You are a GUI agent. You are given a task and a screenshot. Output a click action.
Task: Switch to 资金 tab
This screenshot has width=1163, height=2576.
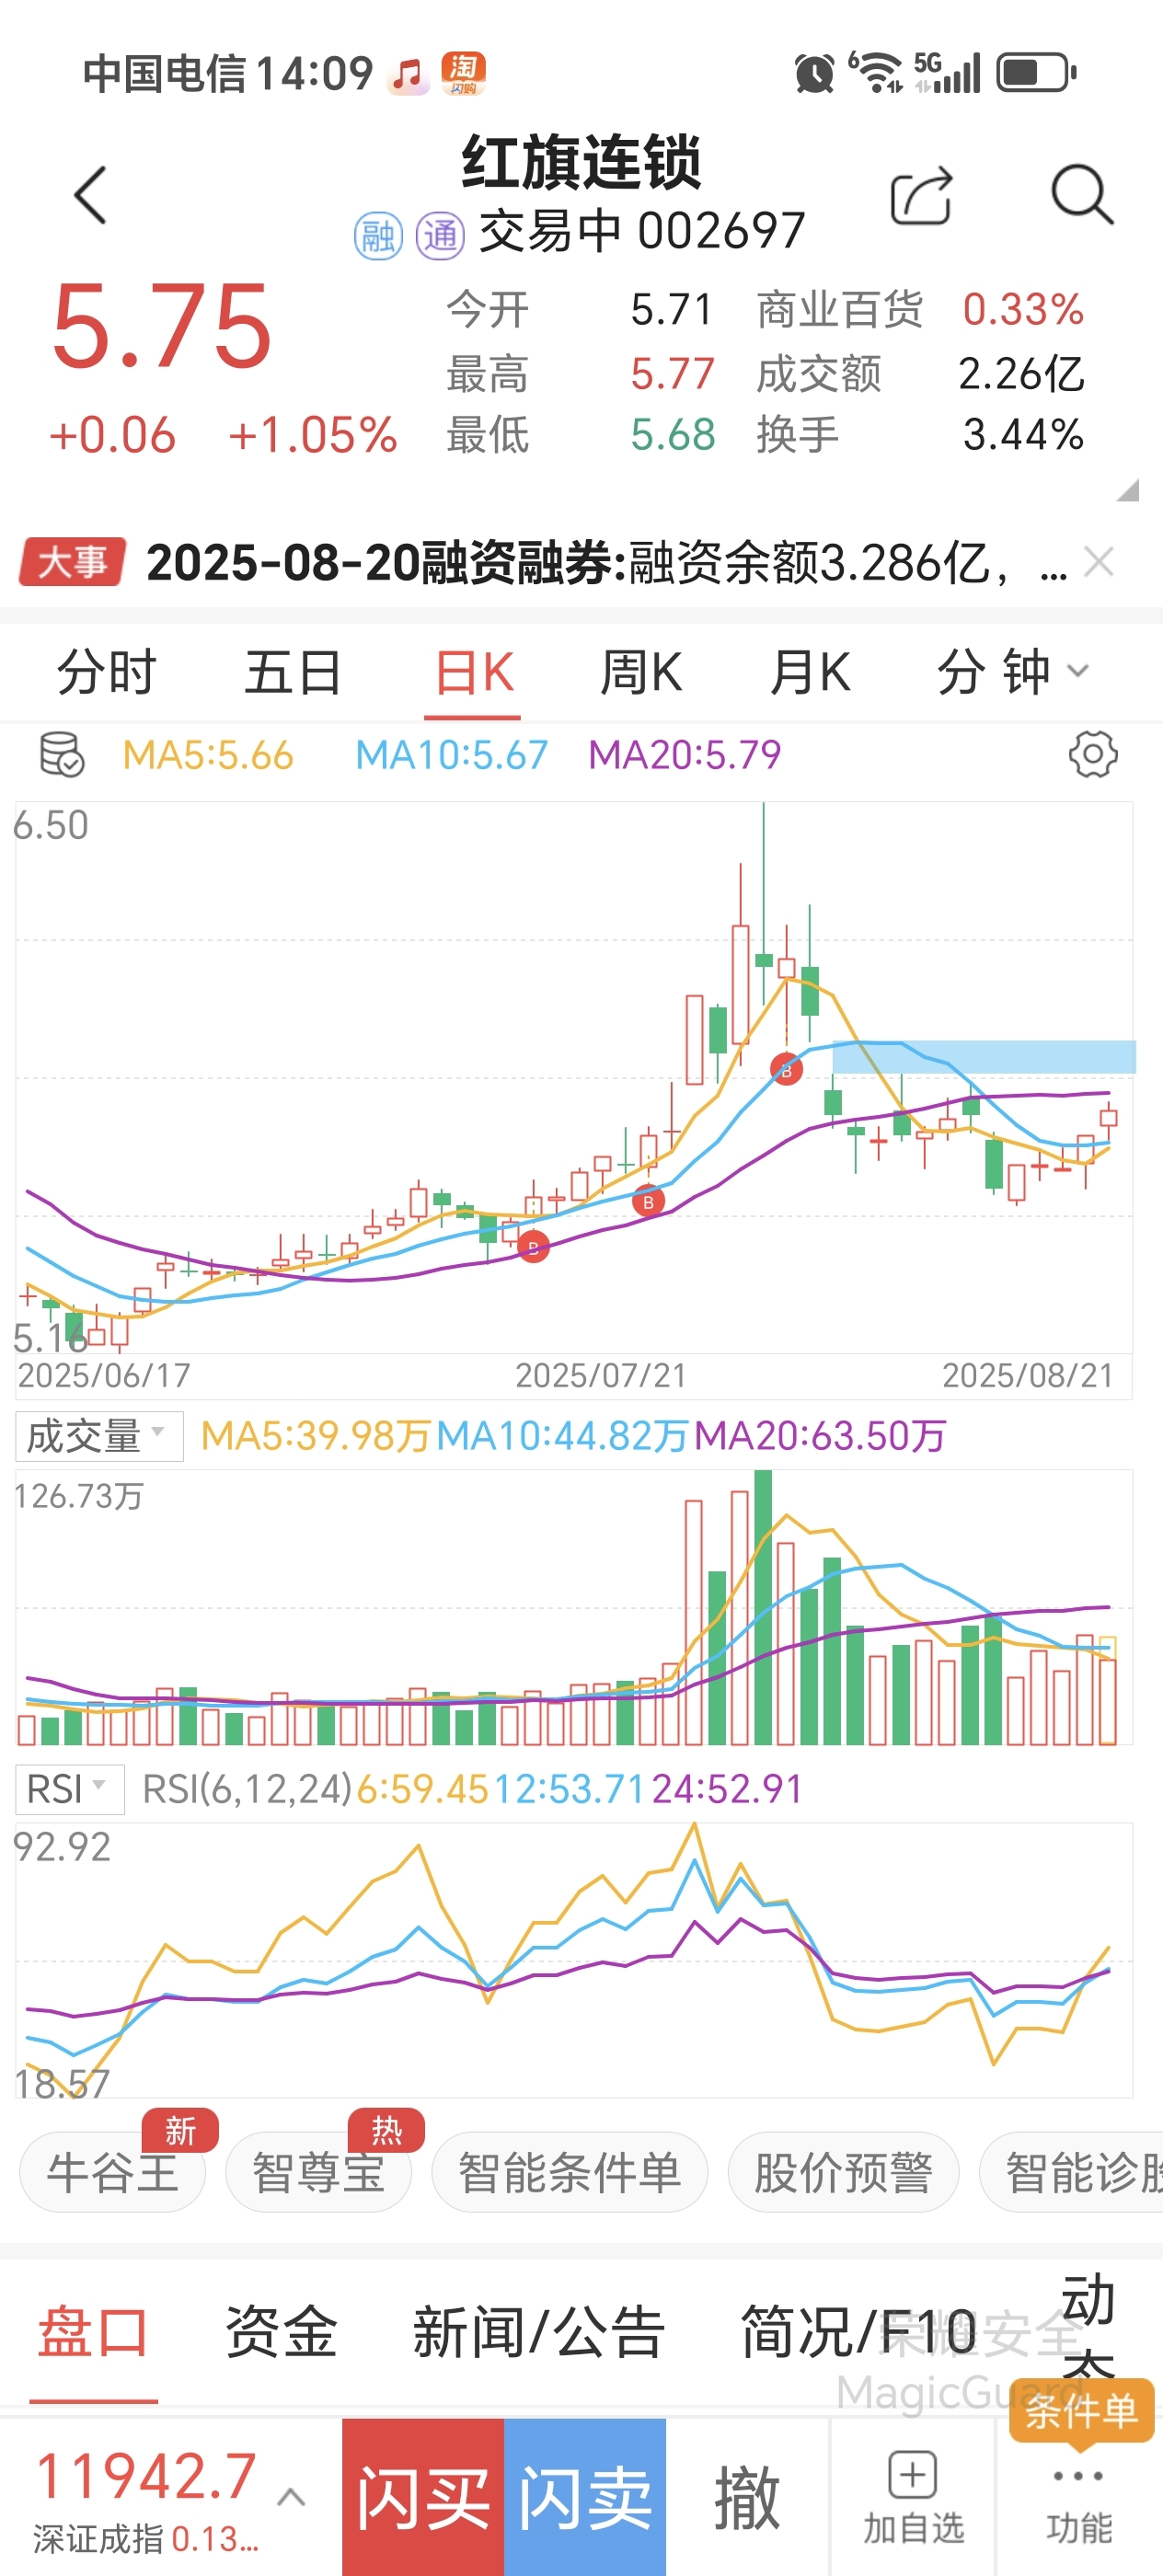281,2332
